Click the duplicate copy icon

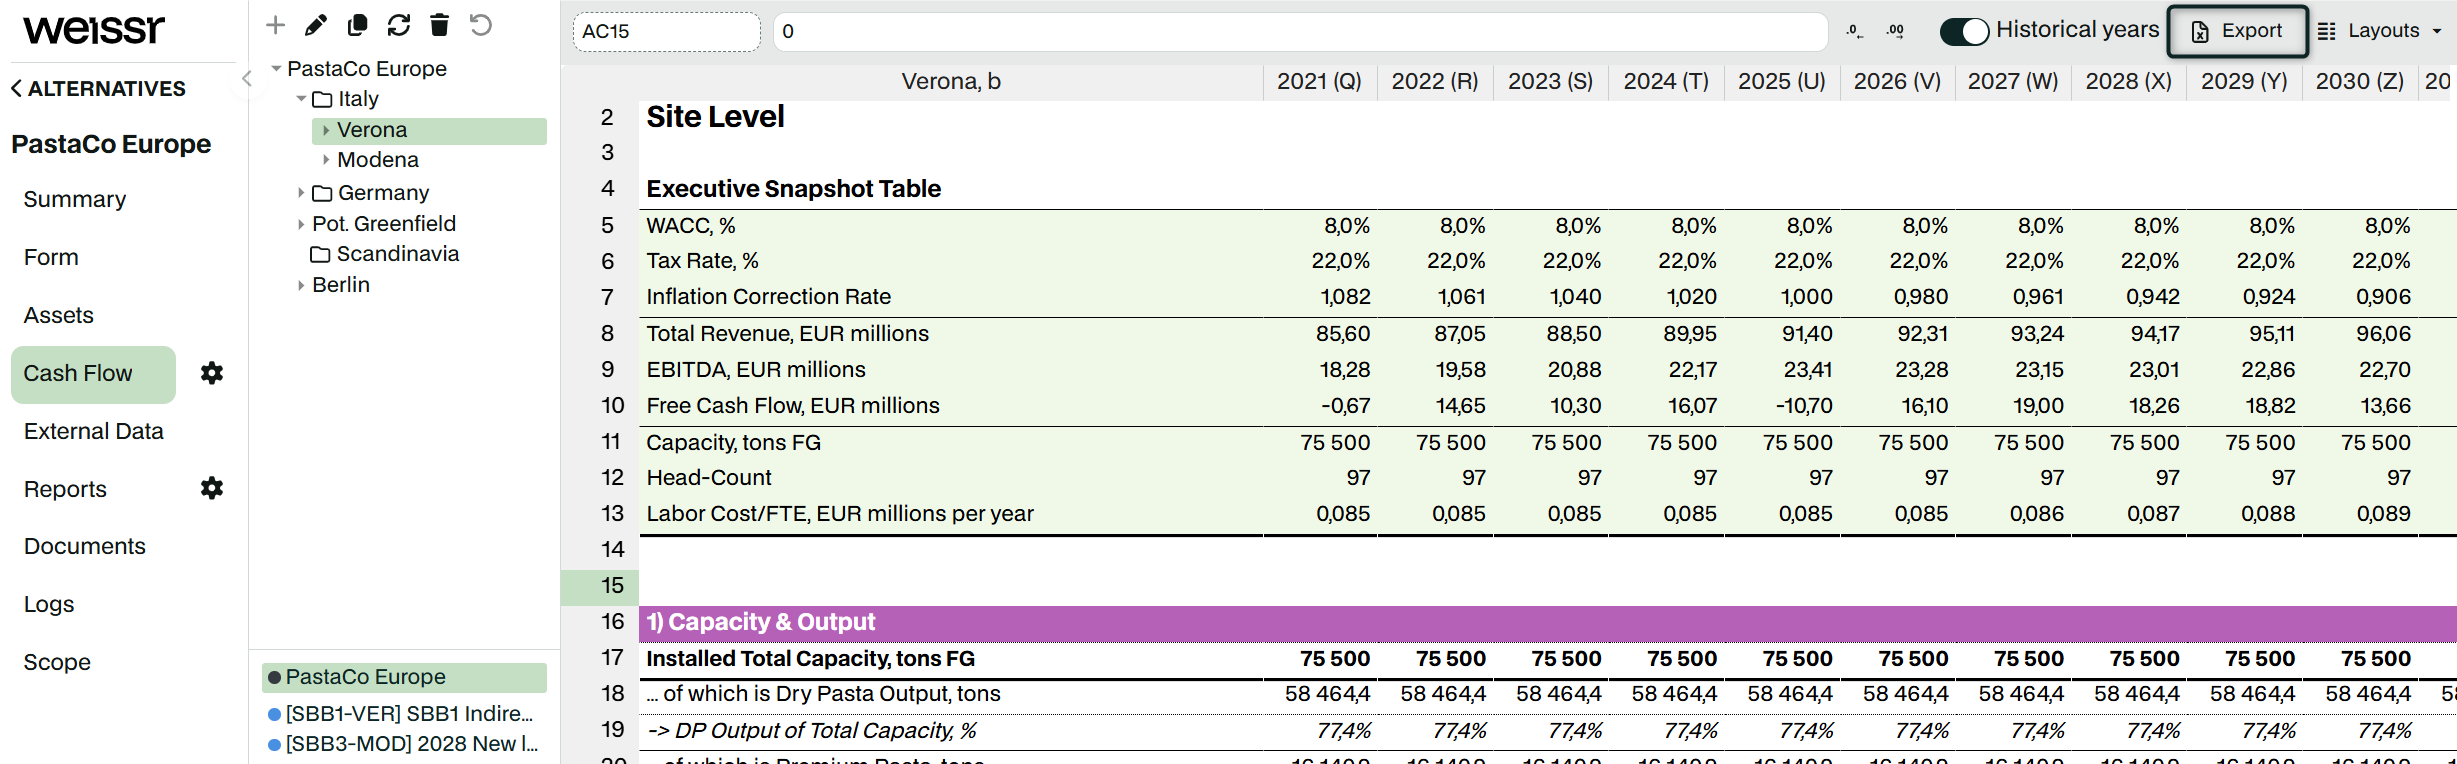pyautogui.click(x=357, y=25)
